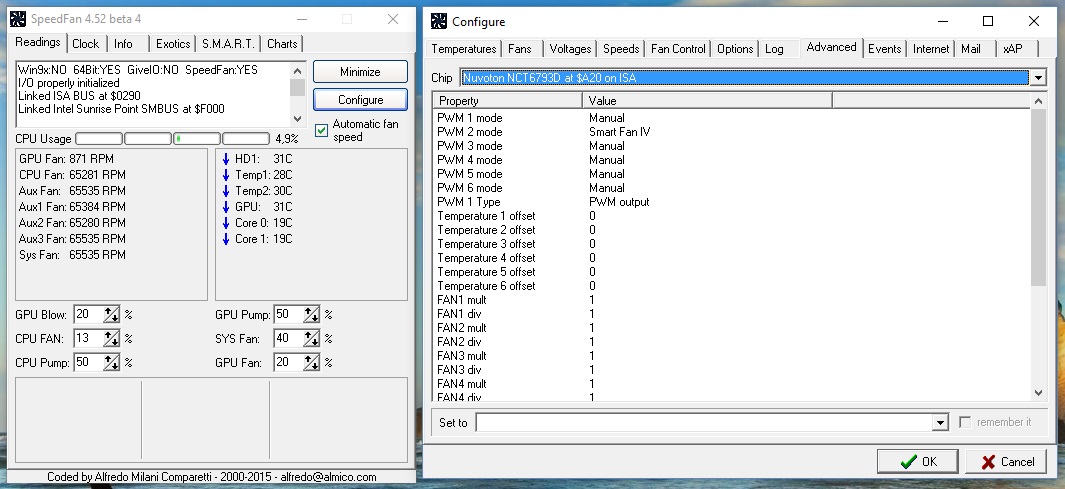Select the FAN1 mult row
Image resolution: width=1065 pixels, height=489 pixels.
732,300
